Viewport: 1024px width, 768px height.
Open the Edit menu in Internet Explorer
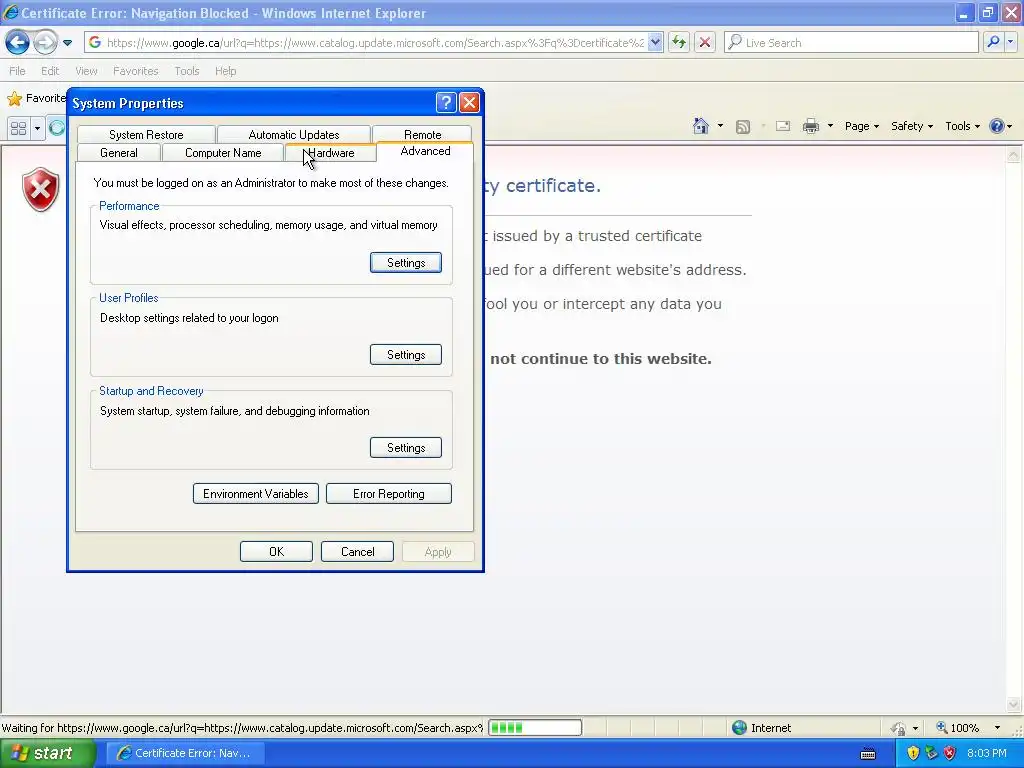tap(50, 71)
